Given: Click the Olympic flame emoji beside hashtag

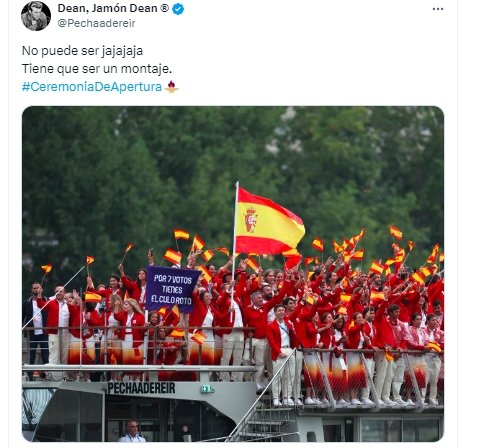Looking at the screenshot, I should (x=171, y=87).
